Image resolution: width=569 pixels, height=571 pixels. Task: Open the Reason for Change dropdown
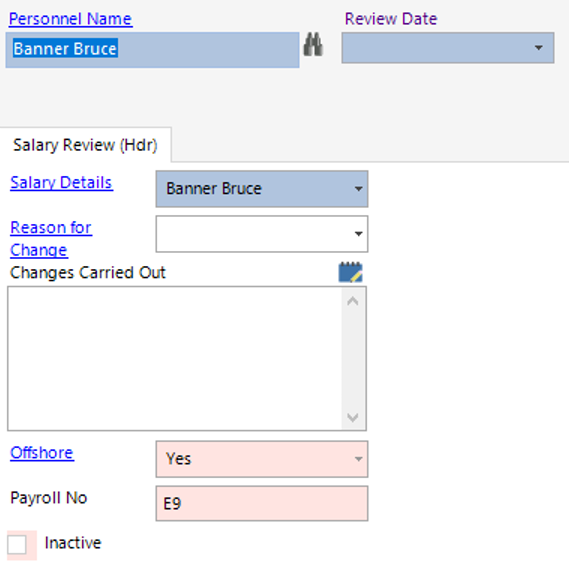click(358, 234)
